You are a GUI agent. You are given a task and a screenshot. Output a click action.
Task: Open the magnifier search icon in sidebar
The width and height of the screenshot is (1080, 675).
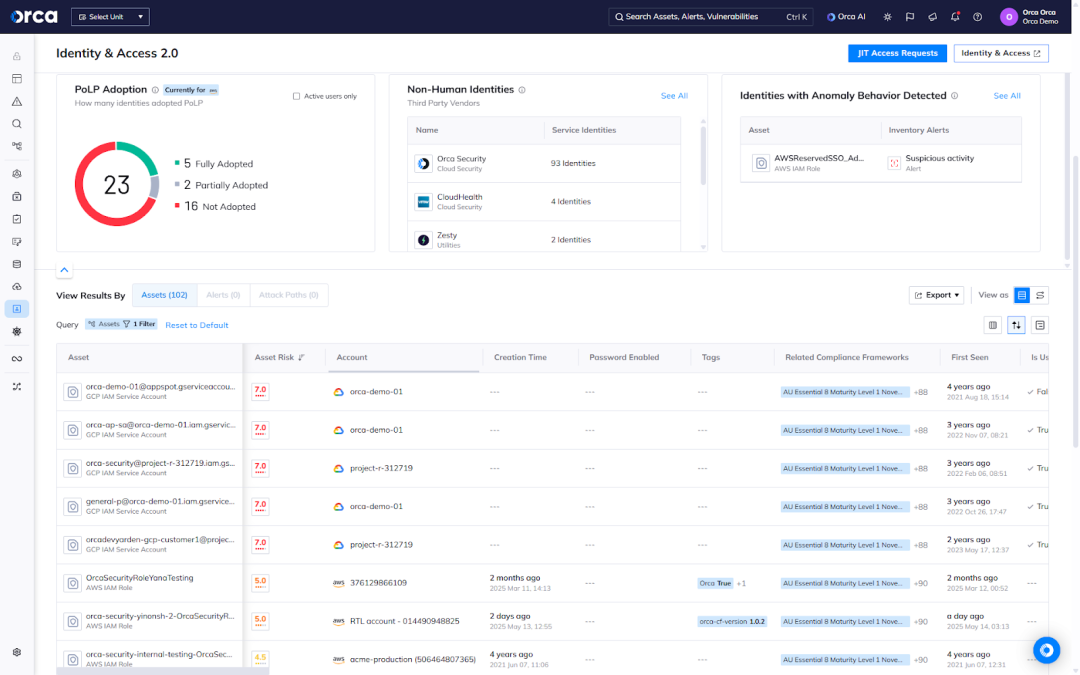[17, 124]
